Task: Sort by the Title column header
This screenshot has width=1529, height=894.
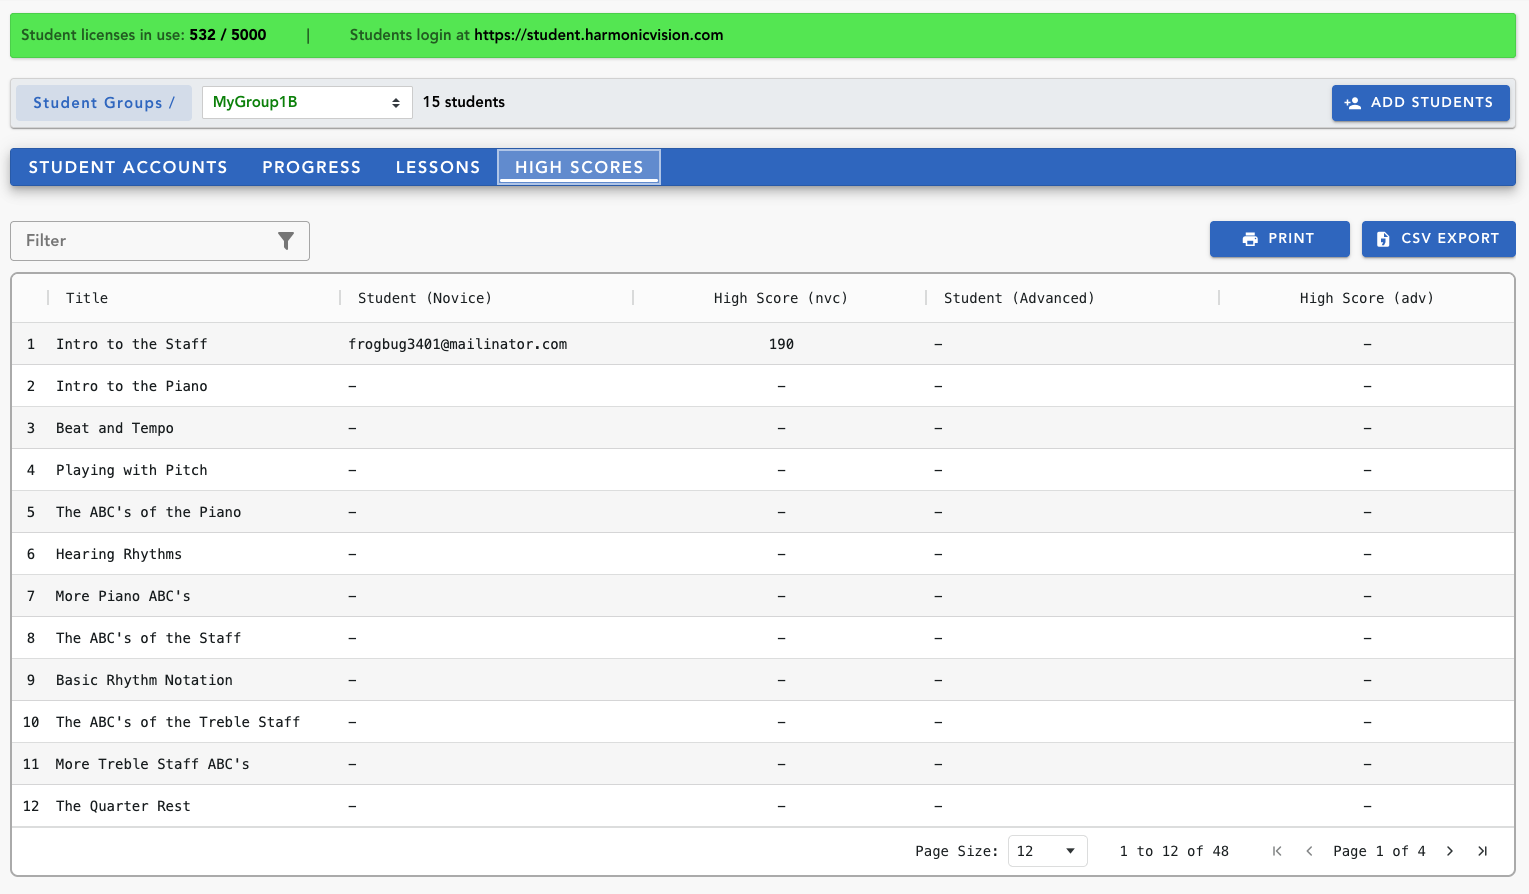Action: [x=87, y=298]
